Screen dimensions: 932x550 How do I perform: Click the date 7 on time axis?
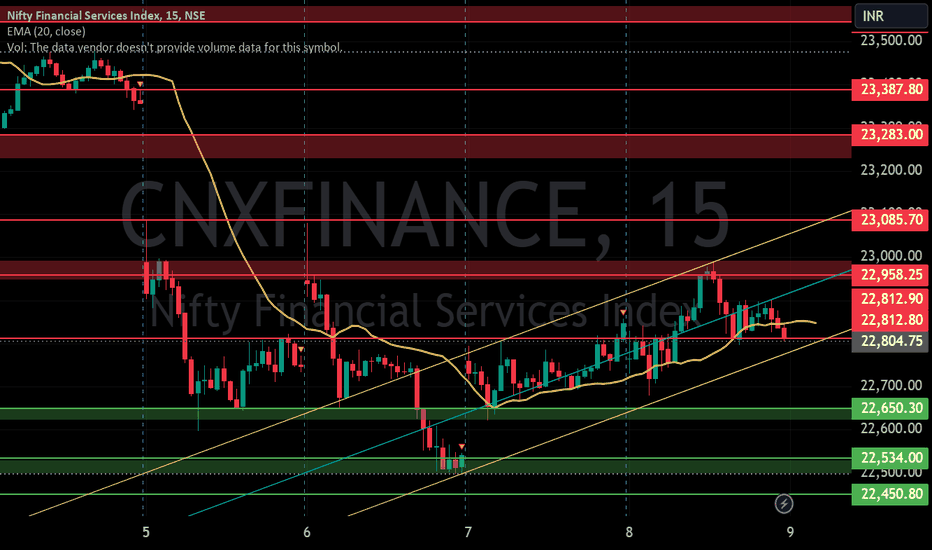point(468,532)
